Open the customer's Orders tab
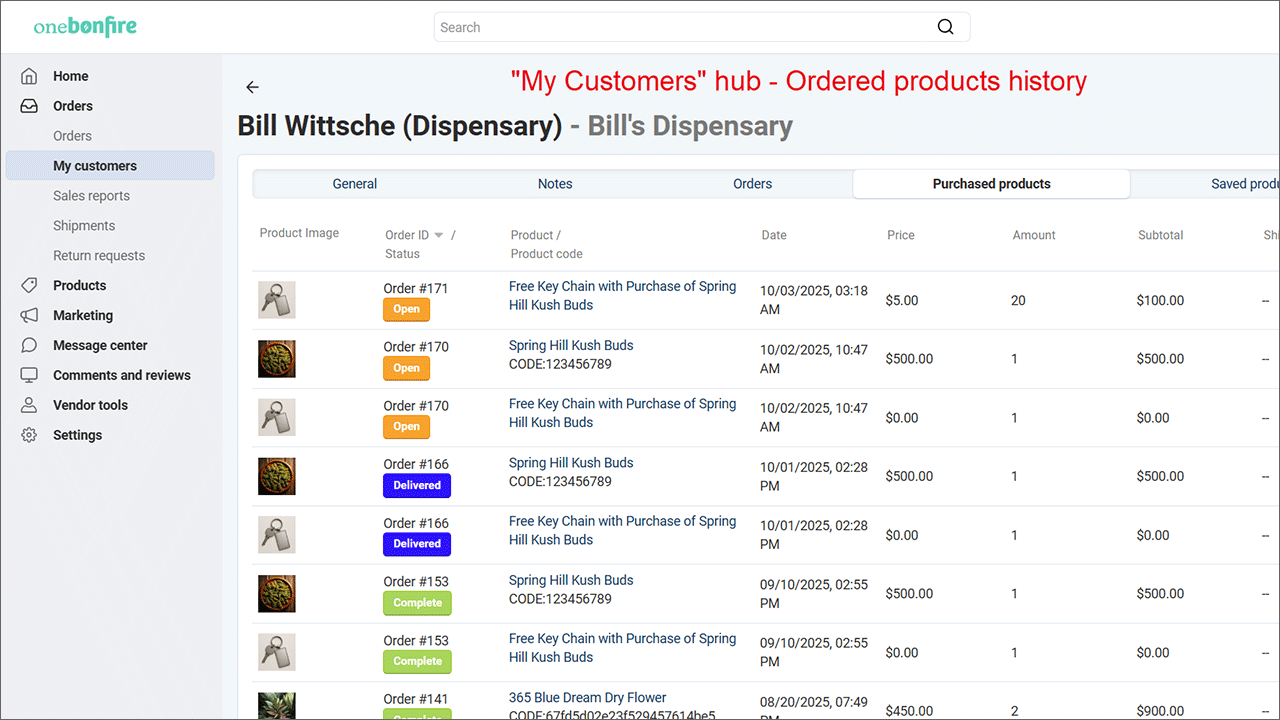The height and width of the screenshot is (720, 1280). [x=752, y=184]
